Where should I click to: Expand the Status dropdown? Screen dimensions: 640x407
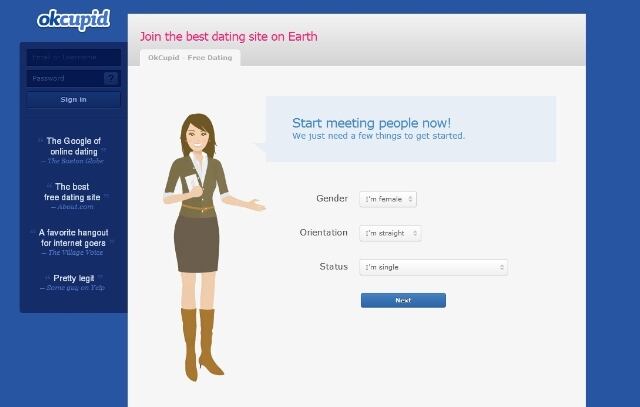click(x=433, y=267)
